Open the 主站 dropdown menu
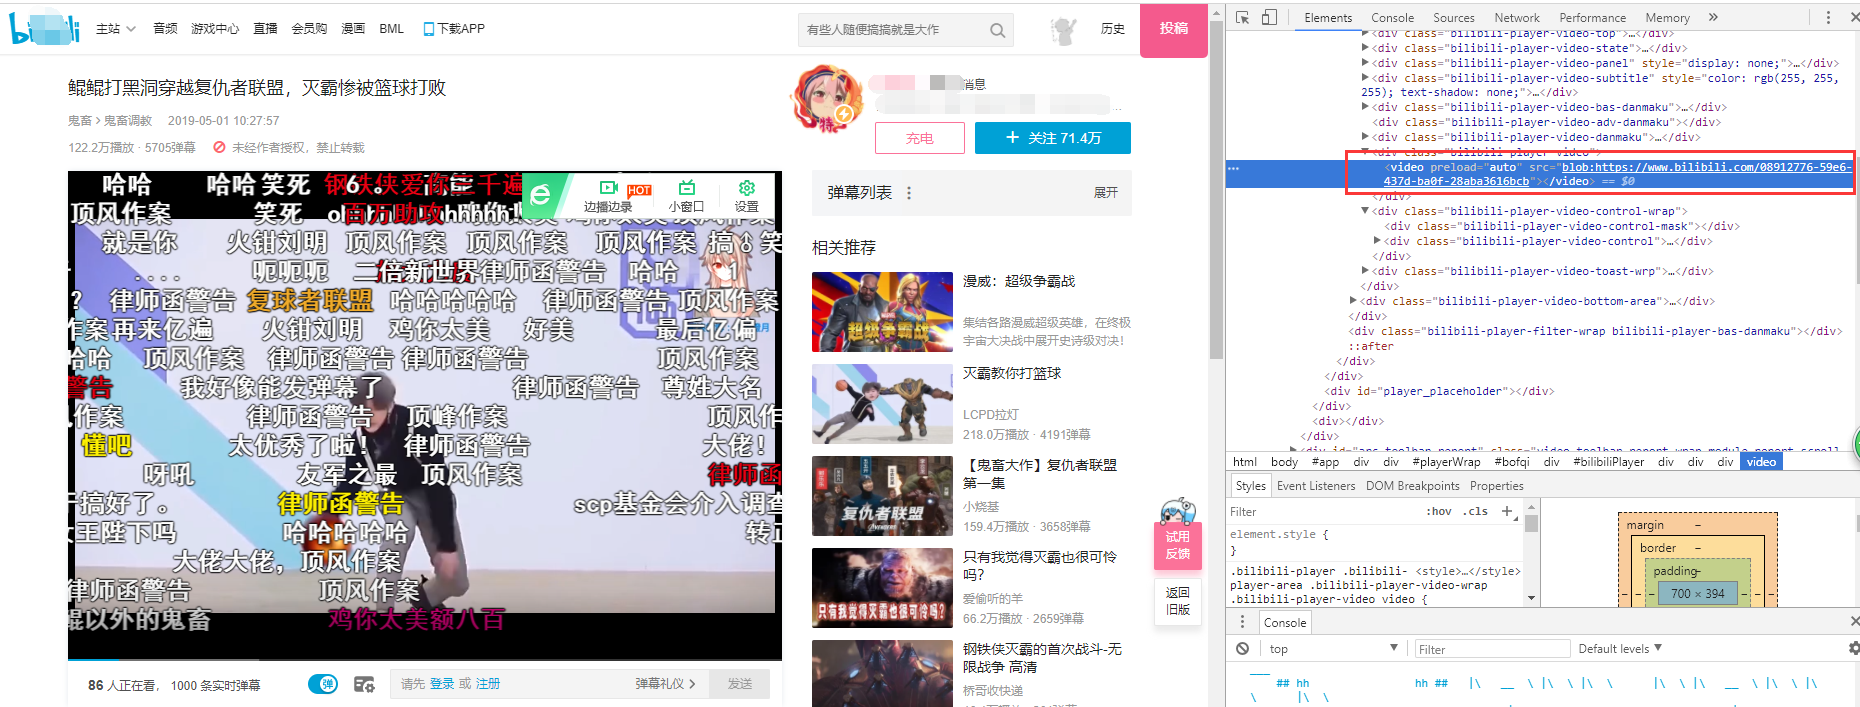The height and width of the screenshot is (707, 1860). point(116,29)
